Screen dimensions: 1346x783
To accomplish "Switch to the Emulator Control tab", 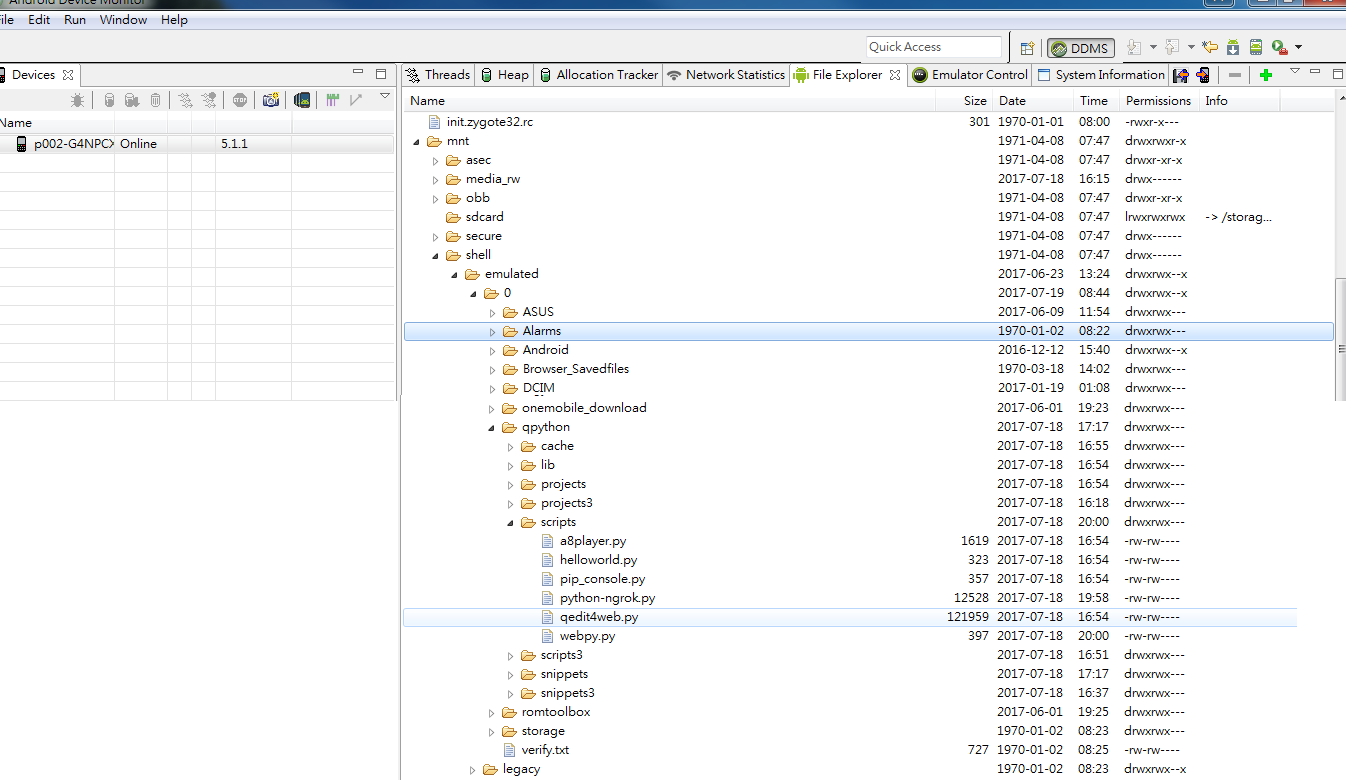I will [x=969, y=75].
